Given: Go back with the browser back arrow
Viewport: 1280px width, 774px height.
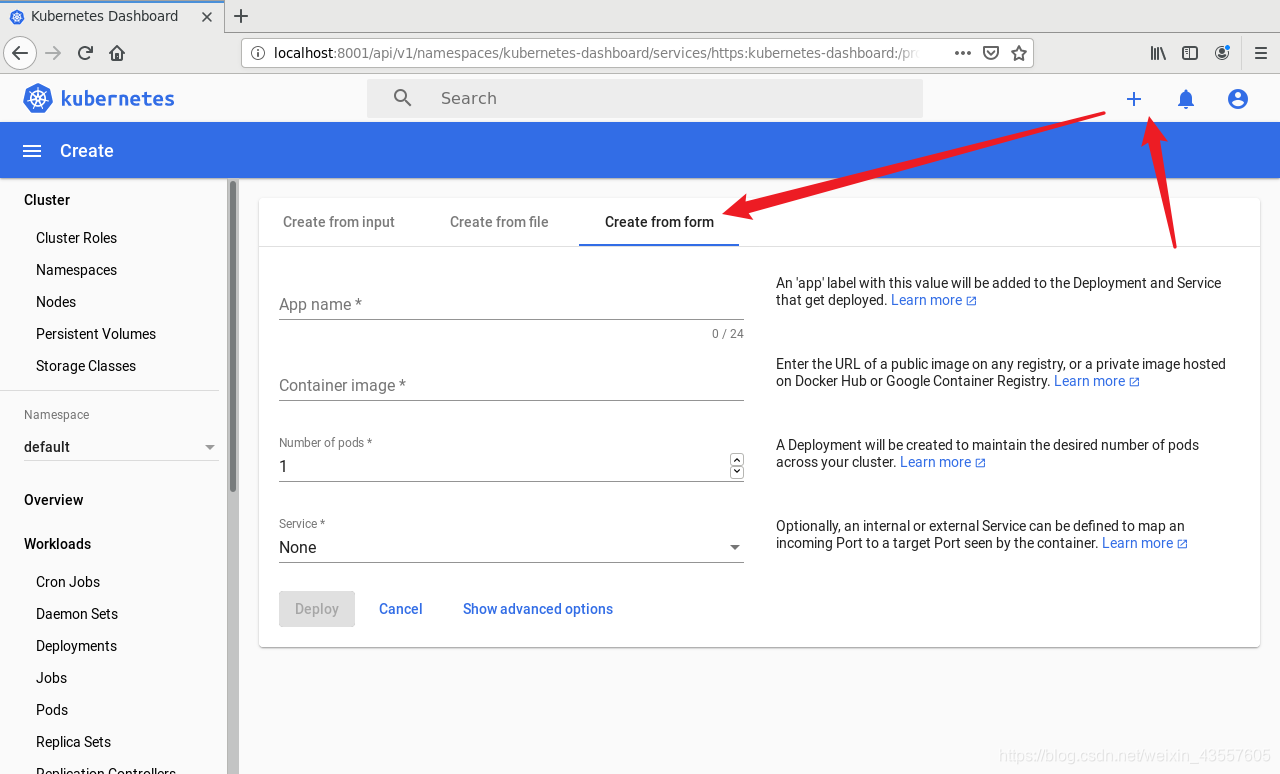Looking at the screenshot, I should click(x=21, y=53).
